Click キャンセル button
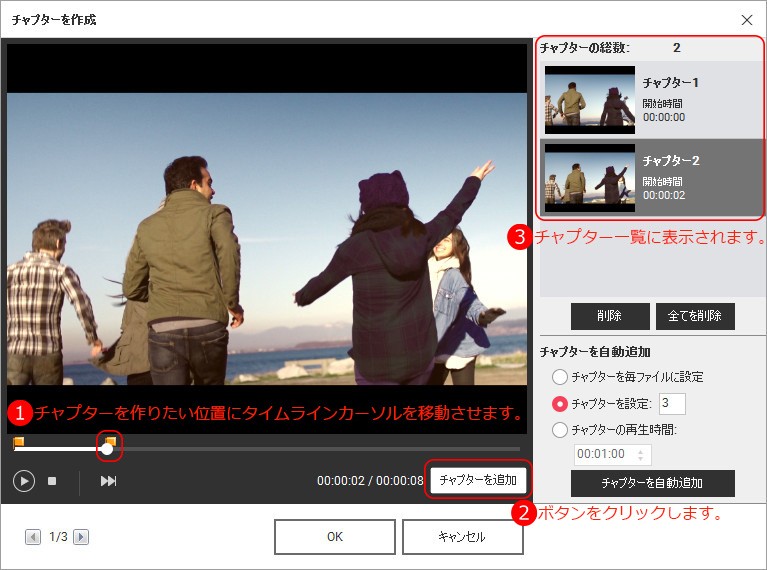Viewport: 767px width, 570px height. pos(462,537)
